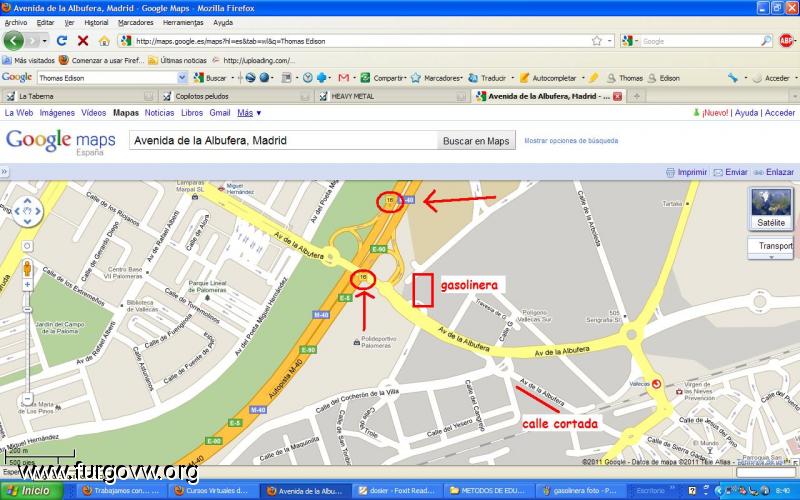Zoom in with the plus button
This screenshot has width=800, height=500.
pos(27,285)
